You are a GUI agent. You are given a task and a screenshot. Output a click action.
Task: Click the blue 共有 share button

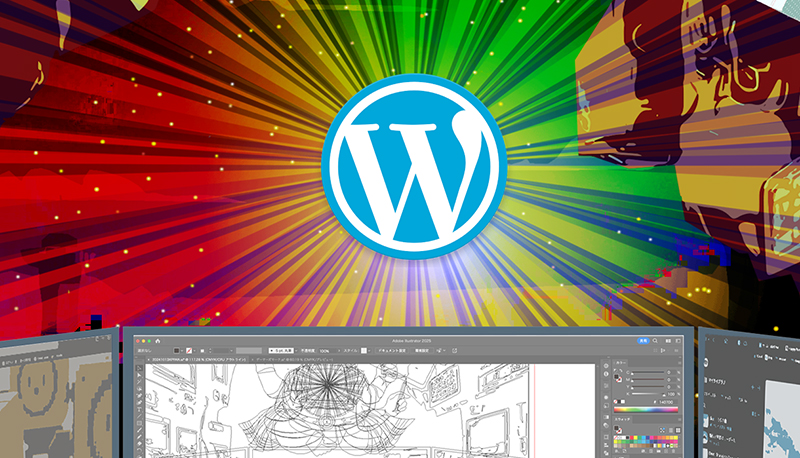tap(644, 340)
